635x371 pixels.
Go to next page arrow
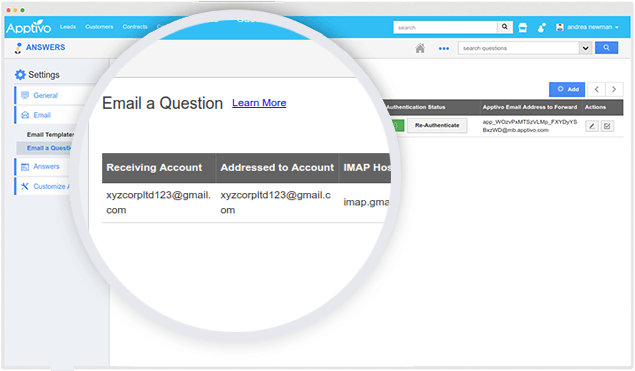[614, 89]
